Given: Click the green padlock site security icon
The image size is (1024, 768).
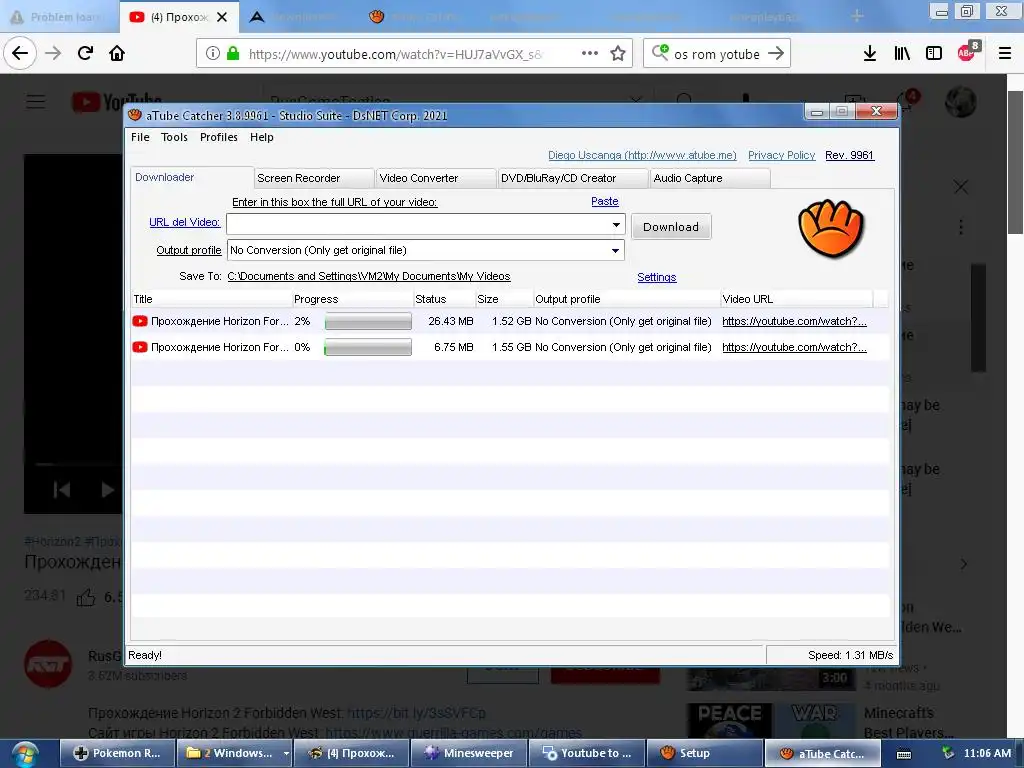Looking at the screenshot, I should (x=232, y=53).
